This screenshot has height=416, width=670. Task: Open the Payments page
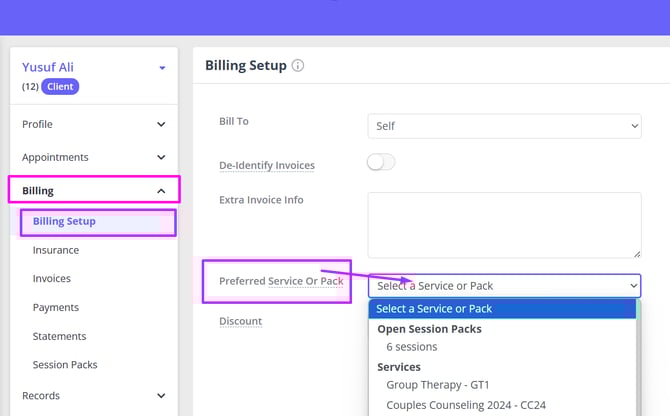(x=55, y=308)
